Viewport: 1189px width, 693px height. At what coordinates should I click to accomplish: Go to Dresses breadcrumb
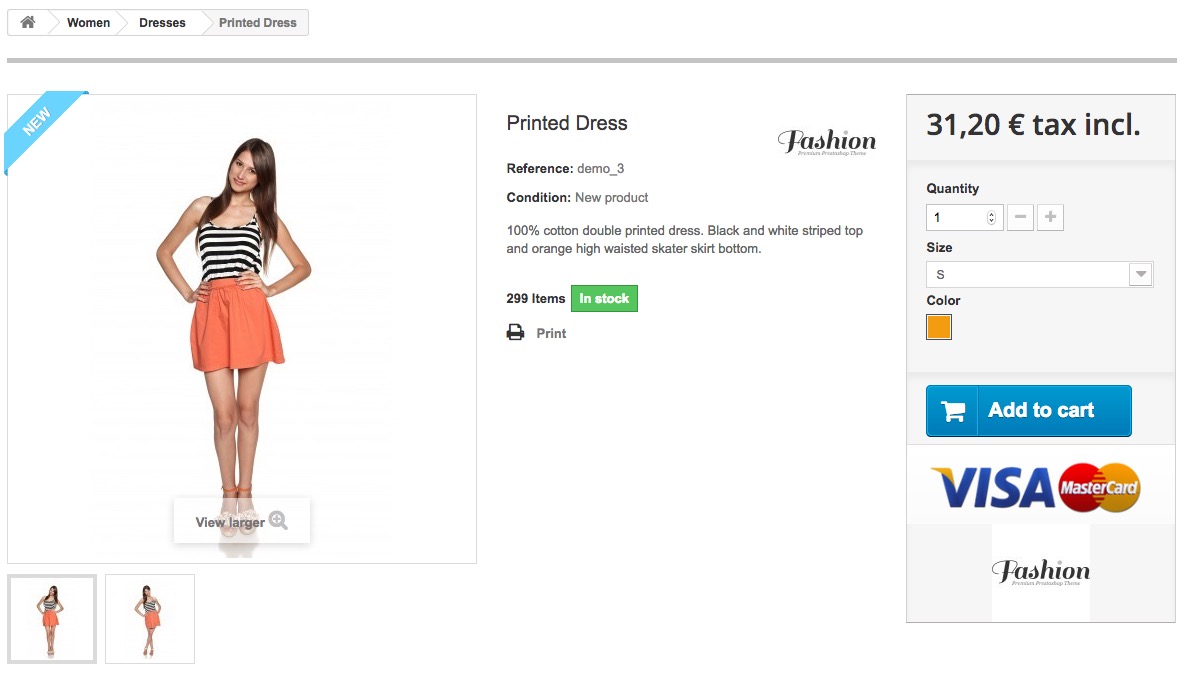tap(162, 22)
